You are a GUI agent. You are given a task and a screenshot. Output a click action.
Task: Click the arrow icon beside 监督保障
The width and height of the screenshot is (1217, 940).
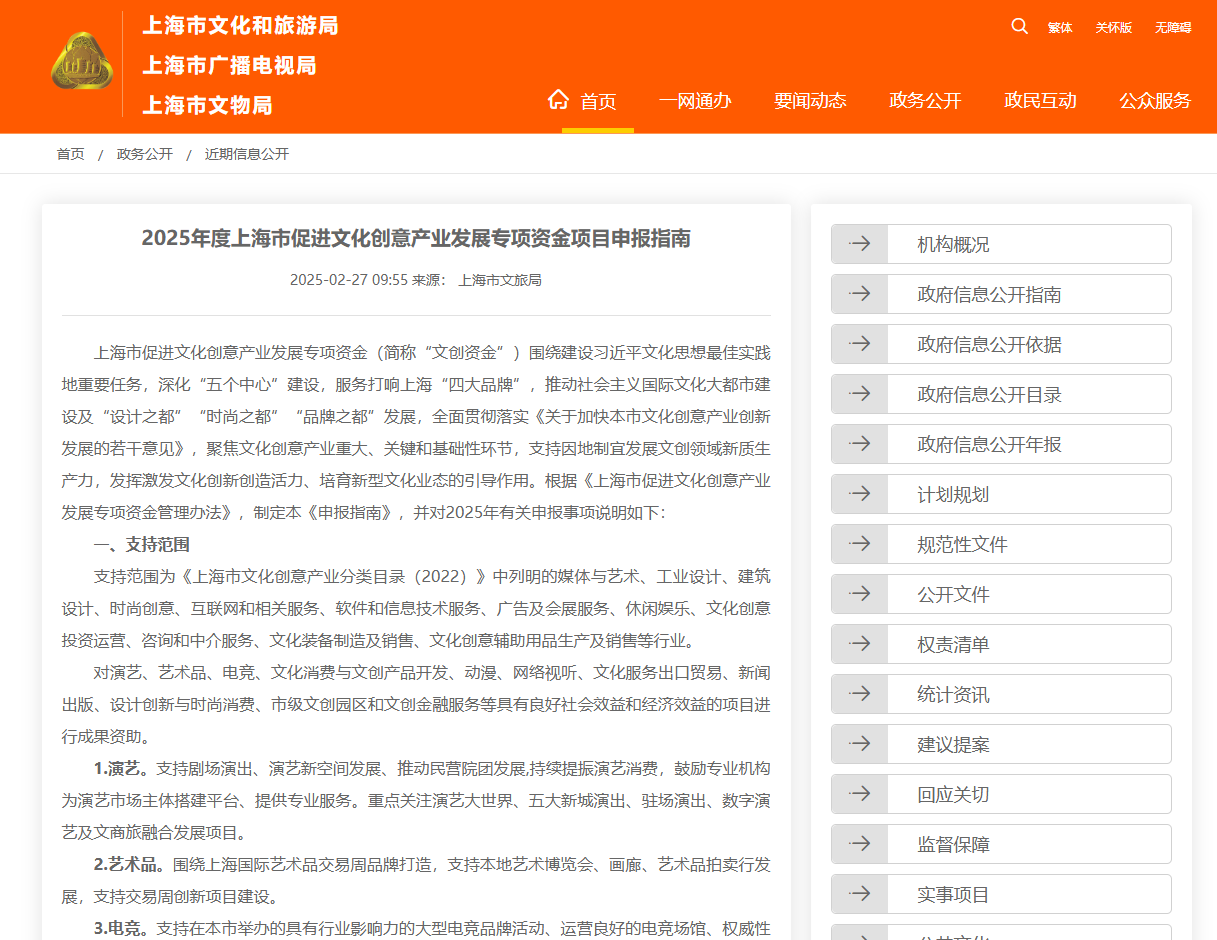click(859, 844)
